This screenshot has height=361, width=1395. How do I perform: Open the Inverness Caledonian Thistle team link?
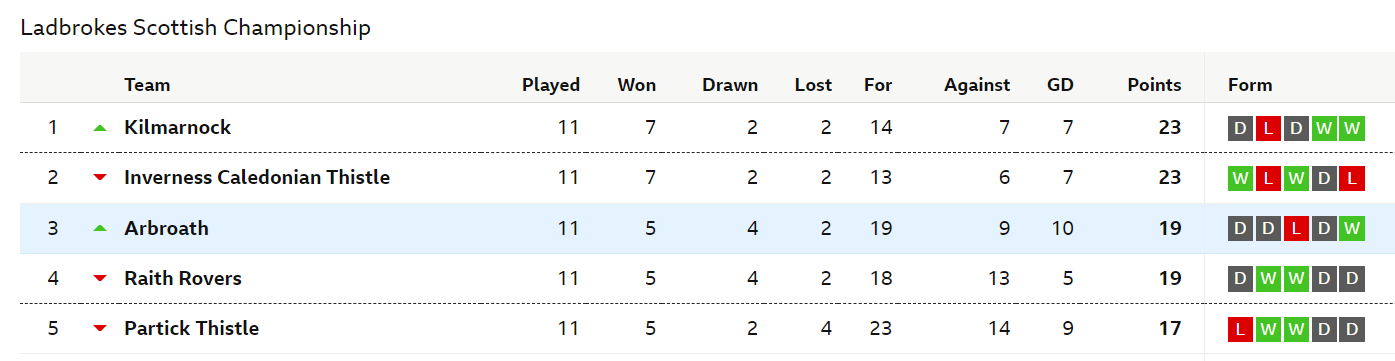pyautogui.click(x=257, y=177)
